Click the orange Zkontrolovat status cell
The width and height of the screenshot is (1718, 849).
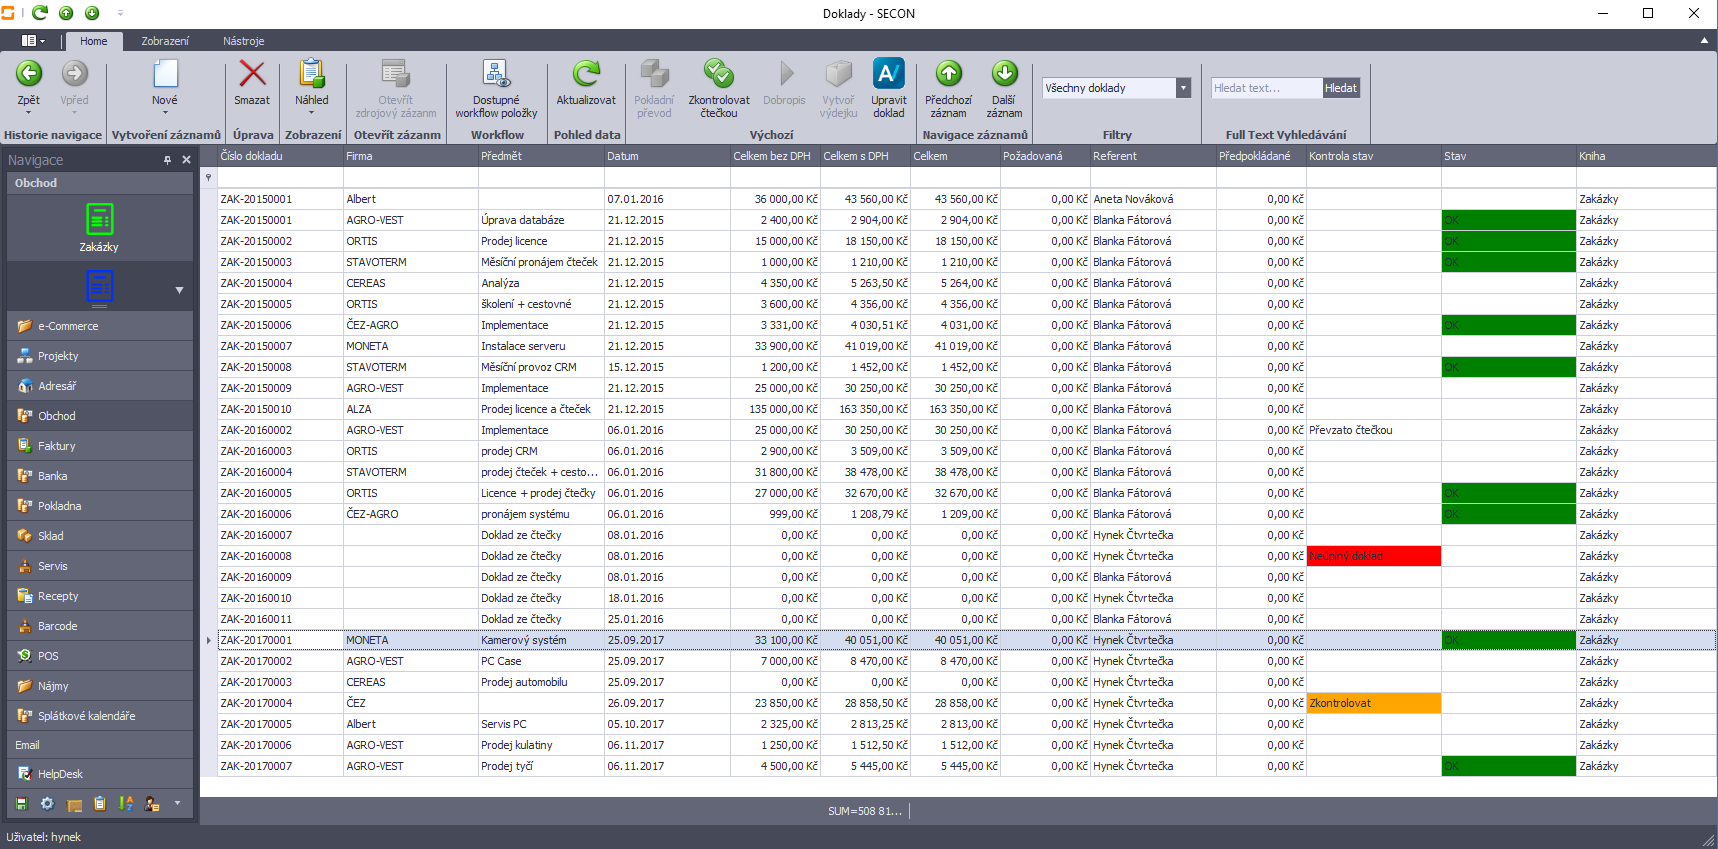1373,703
